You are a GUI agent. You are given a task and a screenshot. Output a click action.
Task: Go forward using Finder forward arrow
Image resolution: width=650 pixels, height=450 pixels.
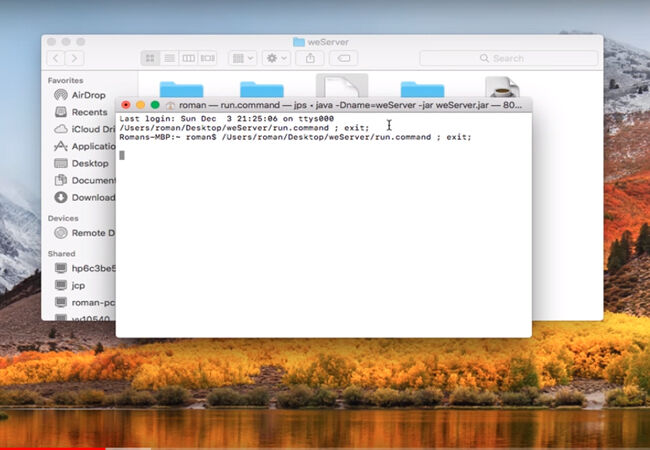[x=75, y=58]
